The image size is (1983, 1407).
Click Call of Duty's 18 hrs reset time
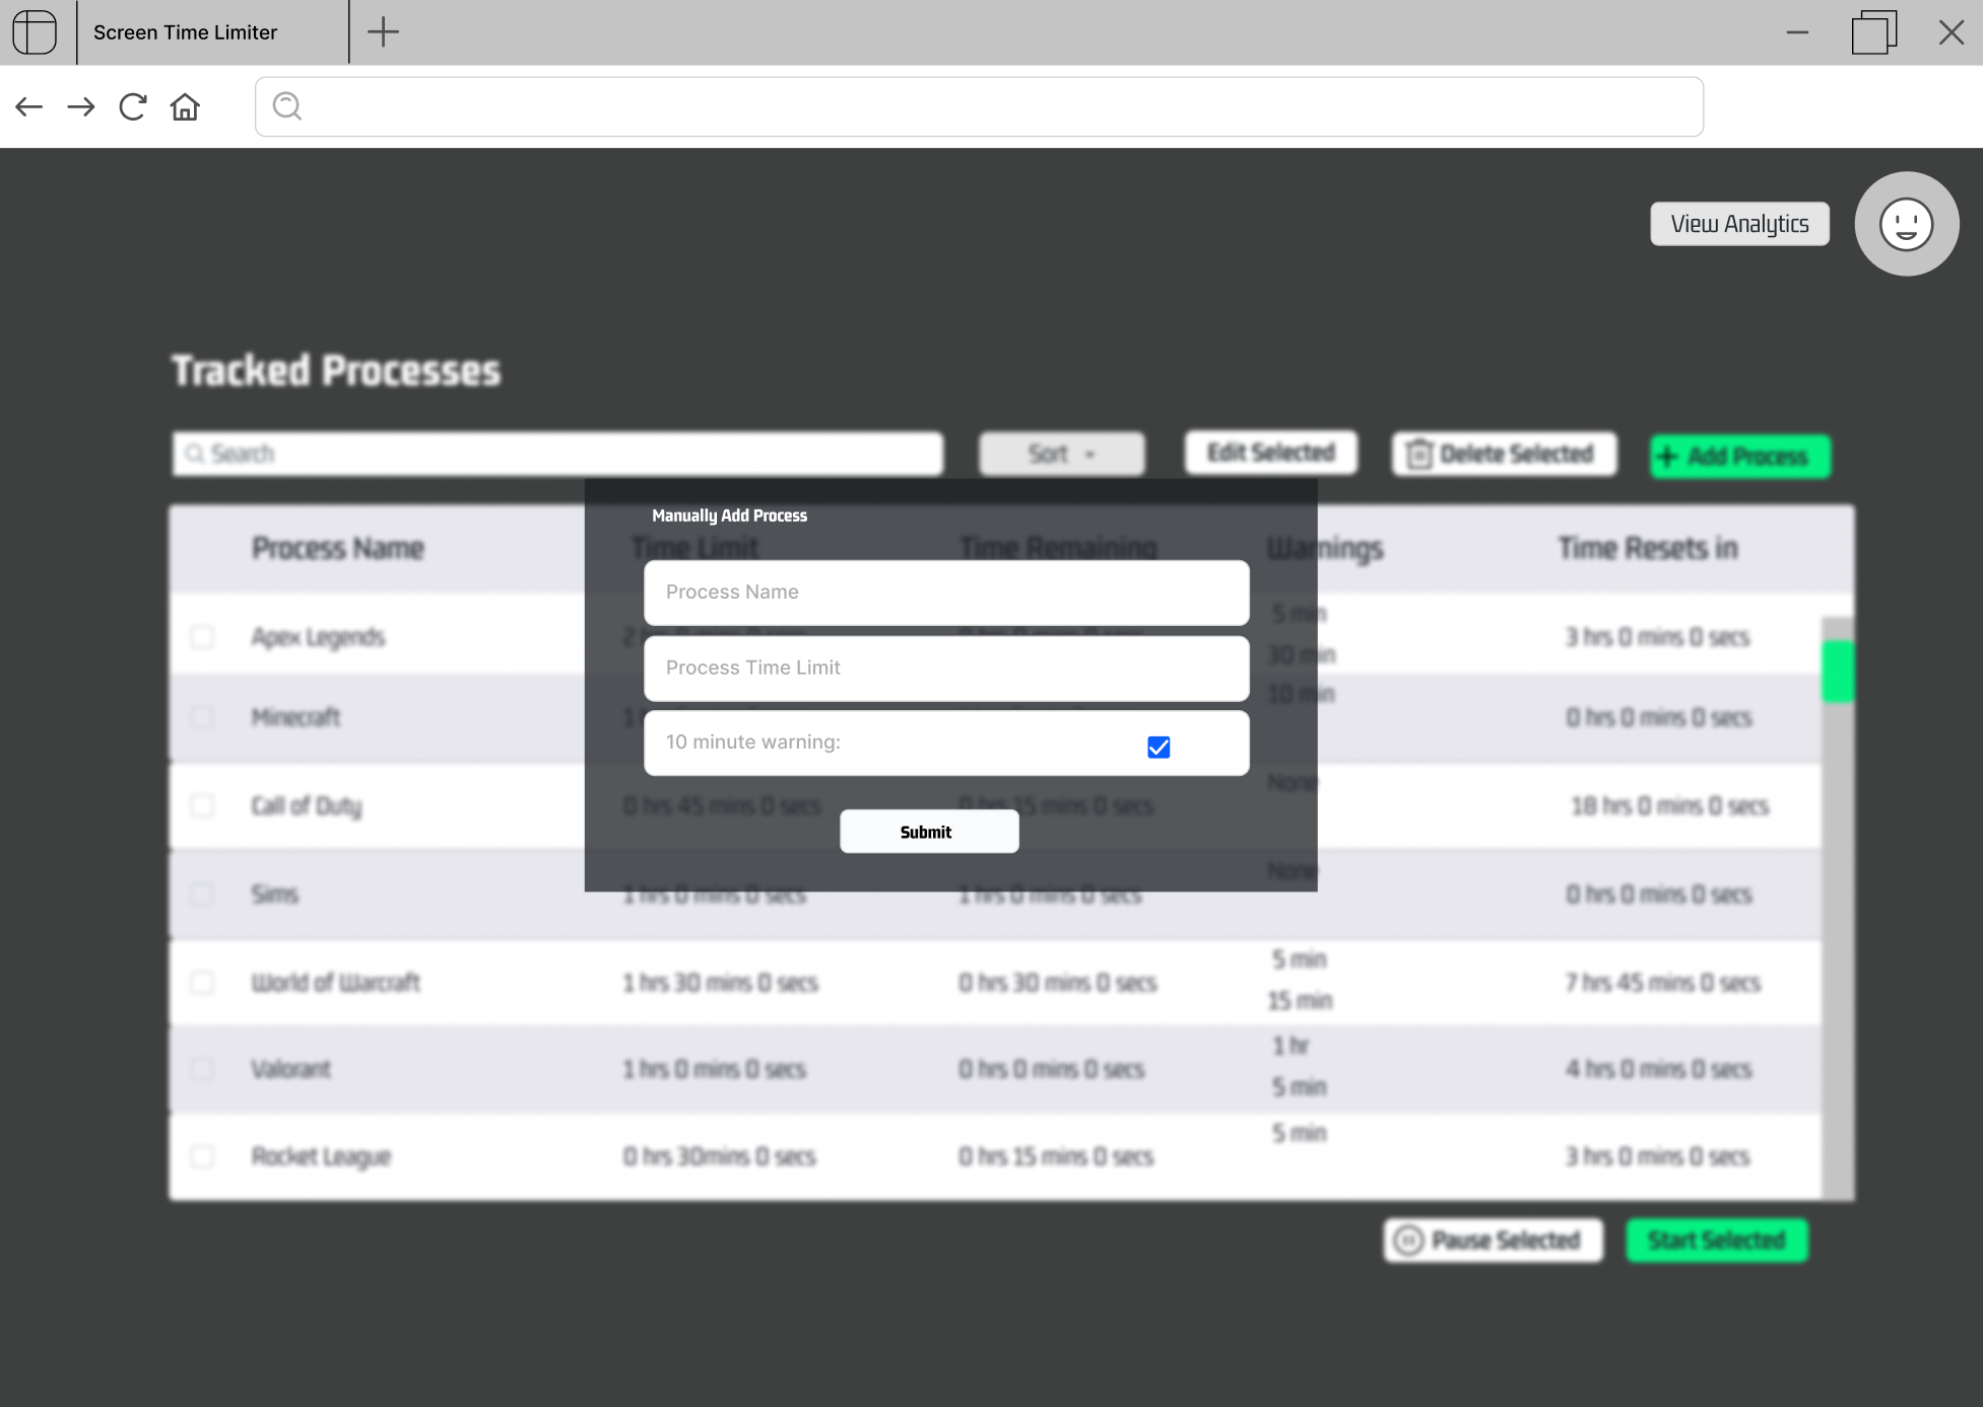[1670, 806]
